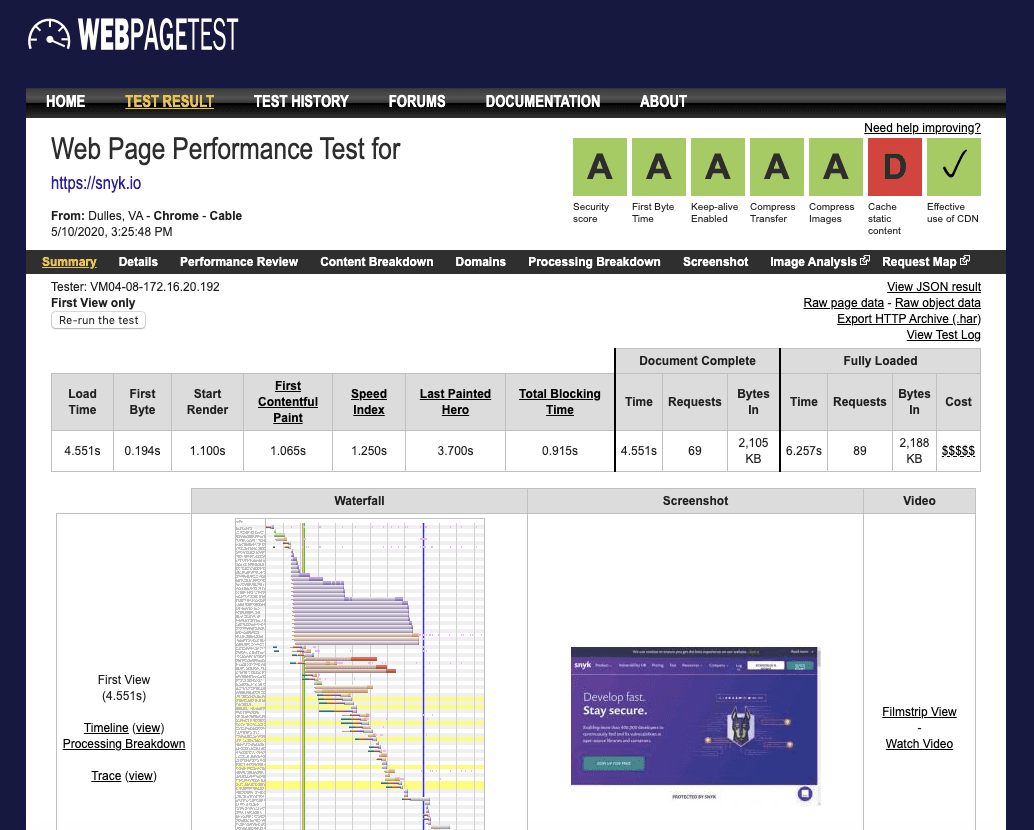
Task: Click the Need help improving? link
Action: [x=922, y=128]
